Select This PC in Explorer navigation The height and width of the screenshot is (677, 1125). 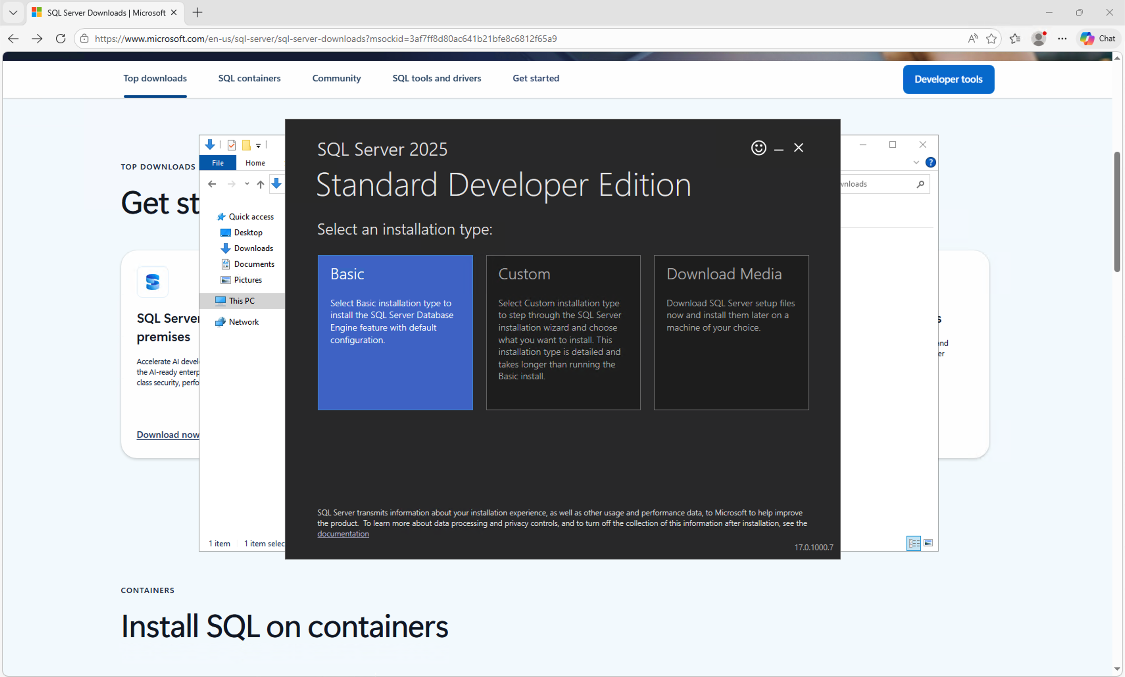242,300
